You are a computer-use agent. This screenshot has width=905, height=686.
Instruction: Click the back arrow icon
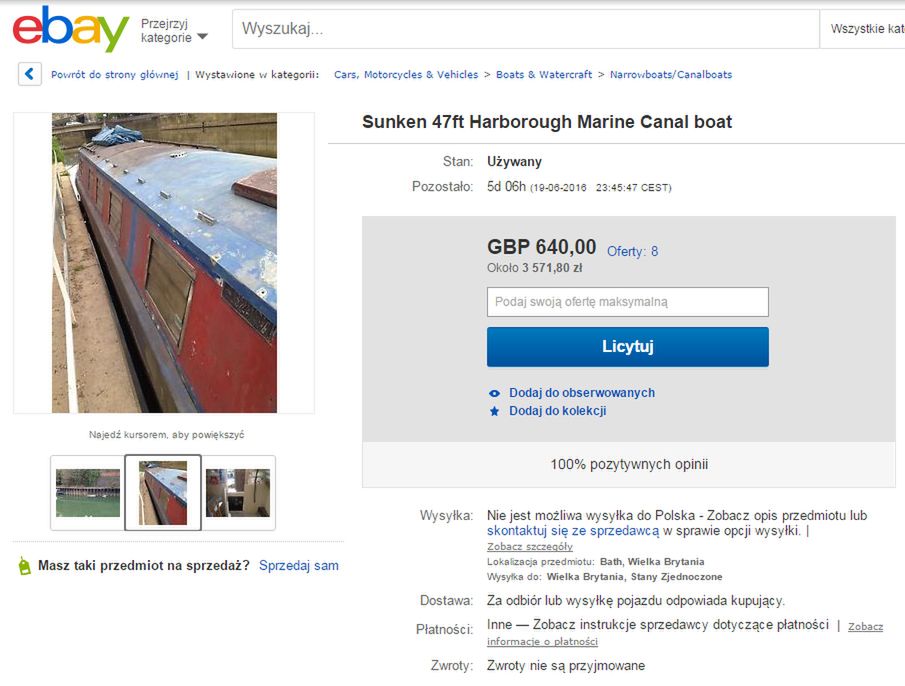click(30, 74)
